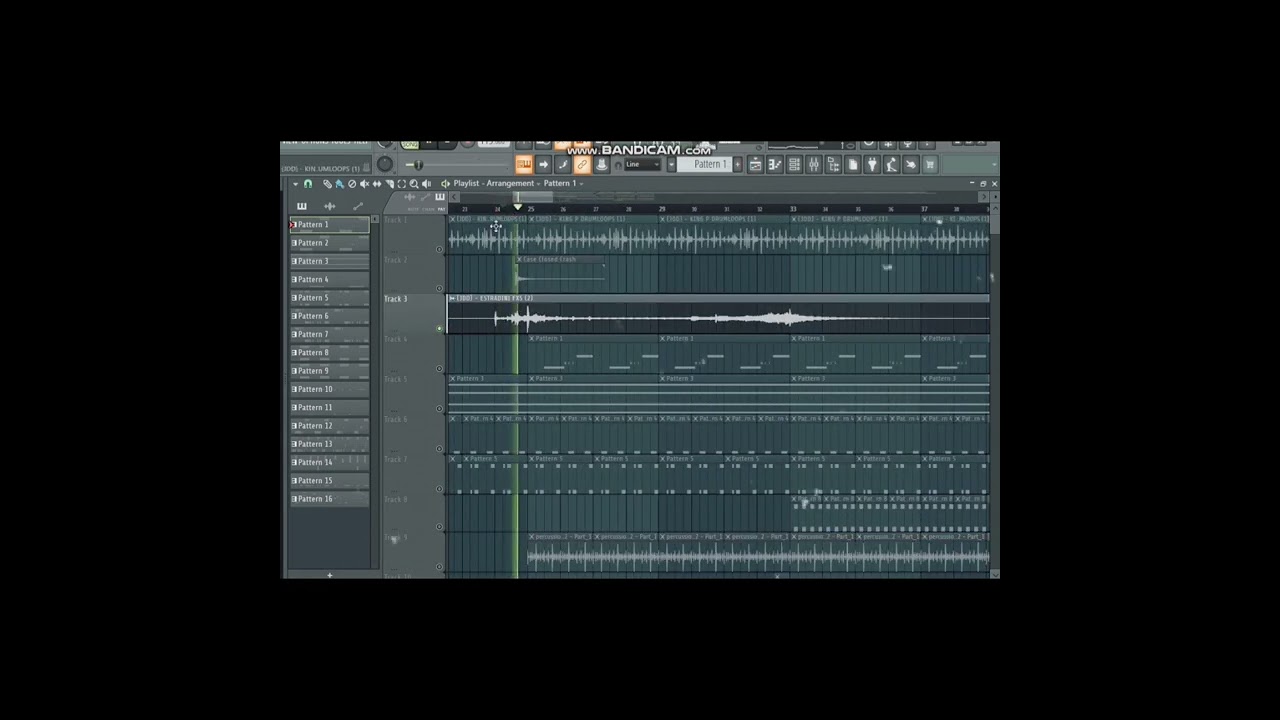The image size is (1280, 720).
Task: Select Pattern 2 in the picker
Action: (330, 243)
